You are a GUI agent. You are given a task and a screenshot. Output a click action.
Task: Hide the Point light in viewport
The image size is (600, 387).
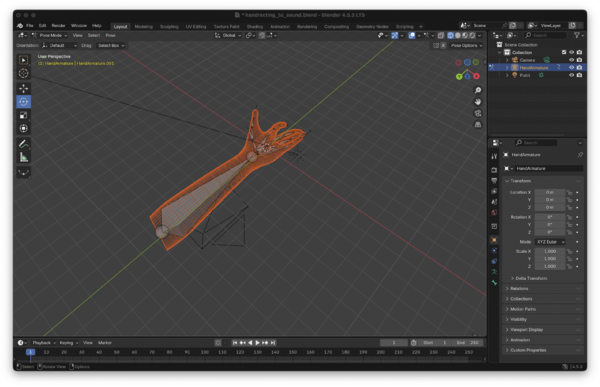571,75
